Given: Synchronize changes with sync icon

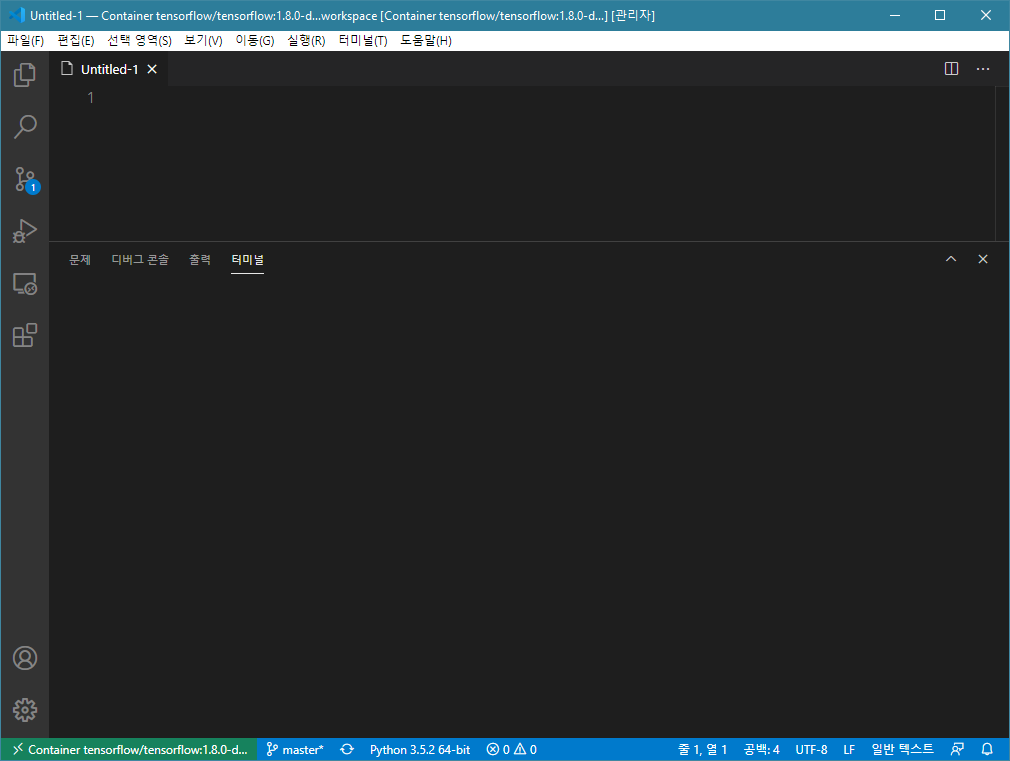Looking at the screenshot, I should (x=347, y=749).
